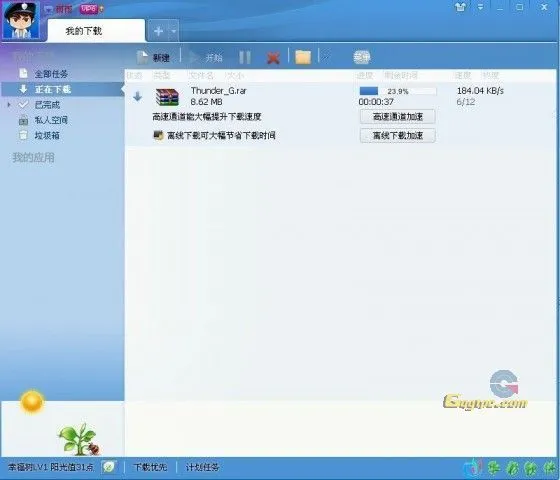
Task: Open the download folder icon
Action: point(303,57)
